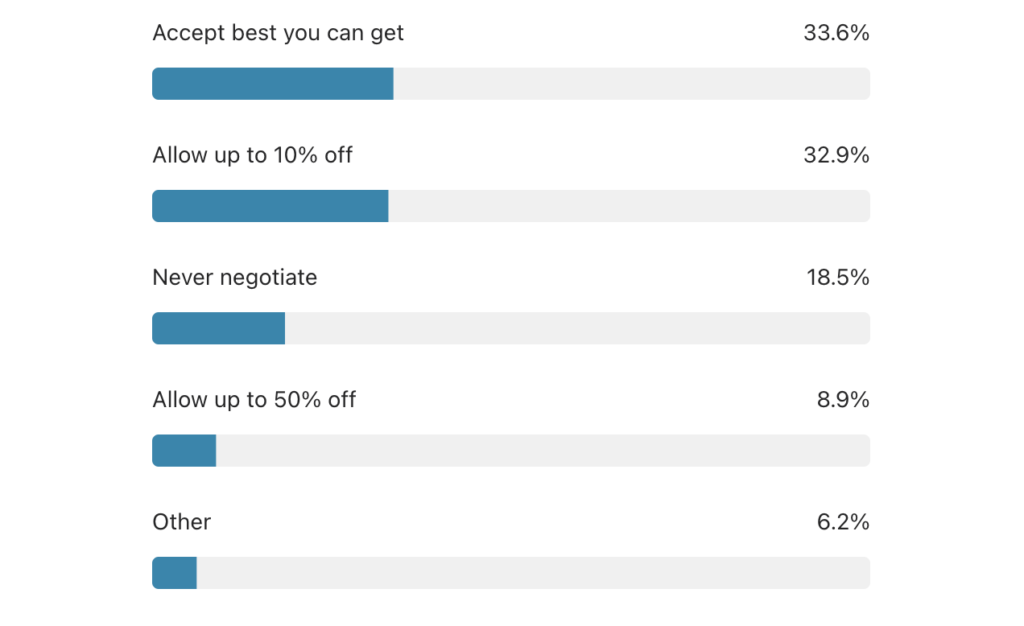Click the 'Never negotiate' option text
The width and height of the screenshot is (1024, 626).
point(234,277)
